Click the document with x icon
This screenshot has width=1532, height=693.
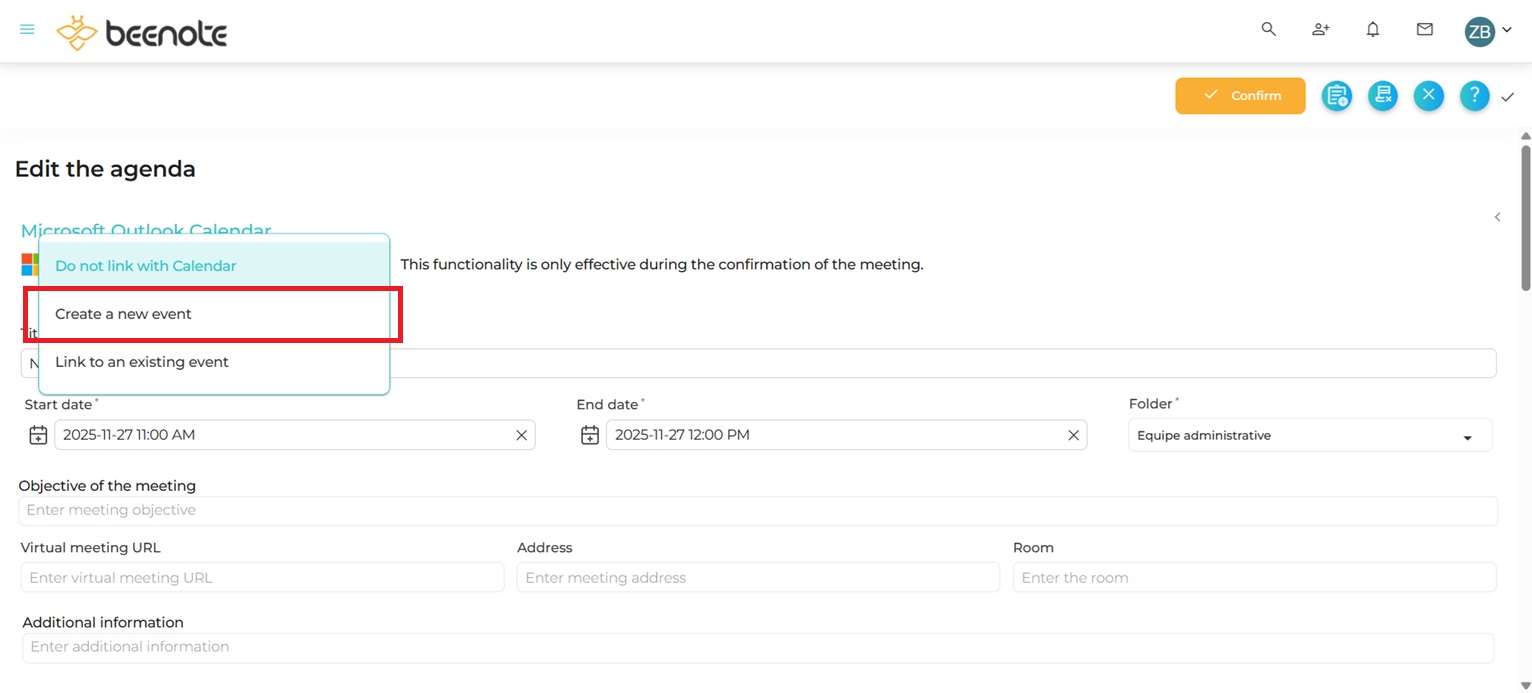pos(1383,96)
